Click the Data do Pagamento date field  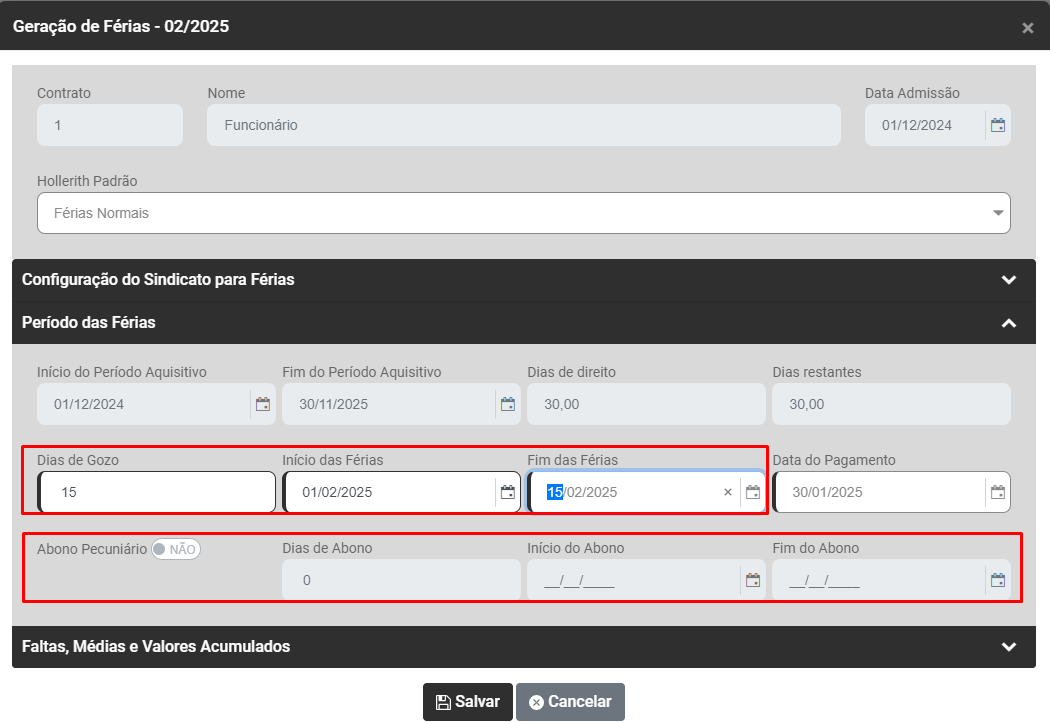(880, 492)
